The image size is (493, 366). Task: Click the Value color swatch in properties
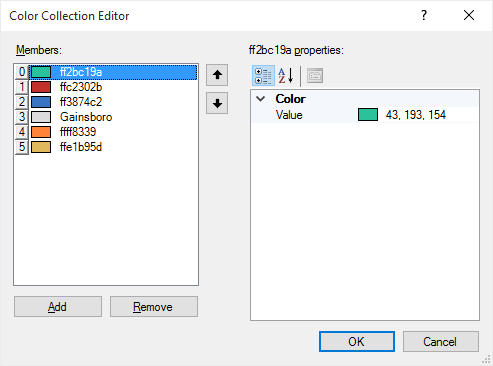(x=368, y=115)
